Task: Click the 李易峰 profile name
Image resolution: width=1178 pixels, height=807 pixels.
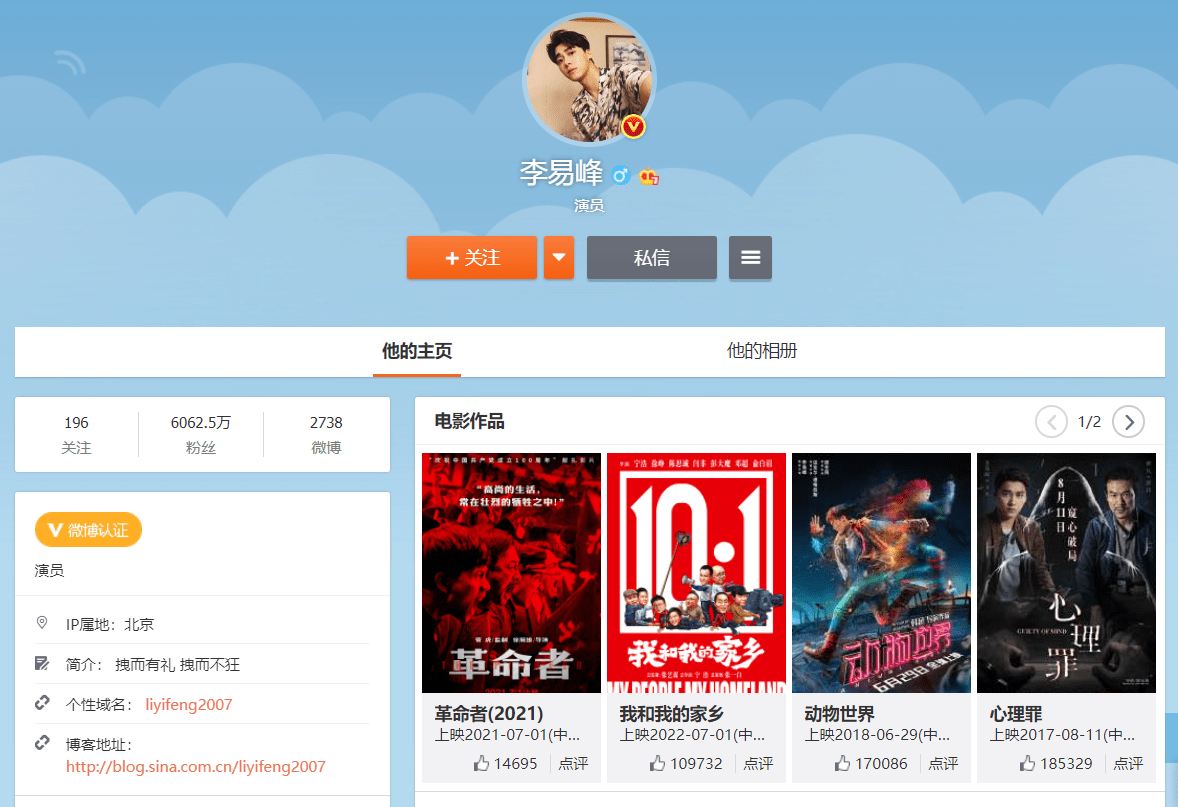Action: (x=561, y=173)
